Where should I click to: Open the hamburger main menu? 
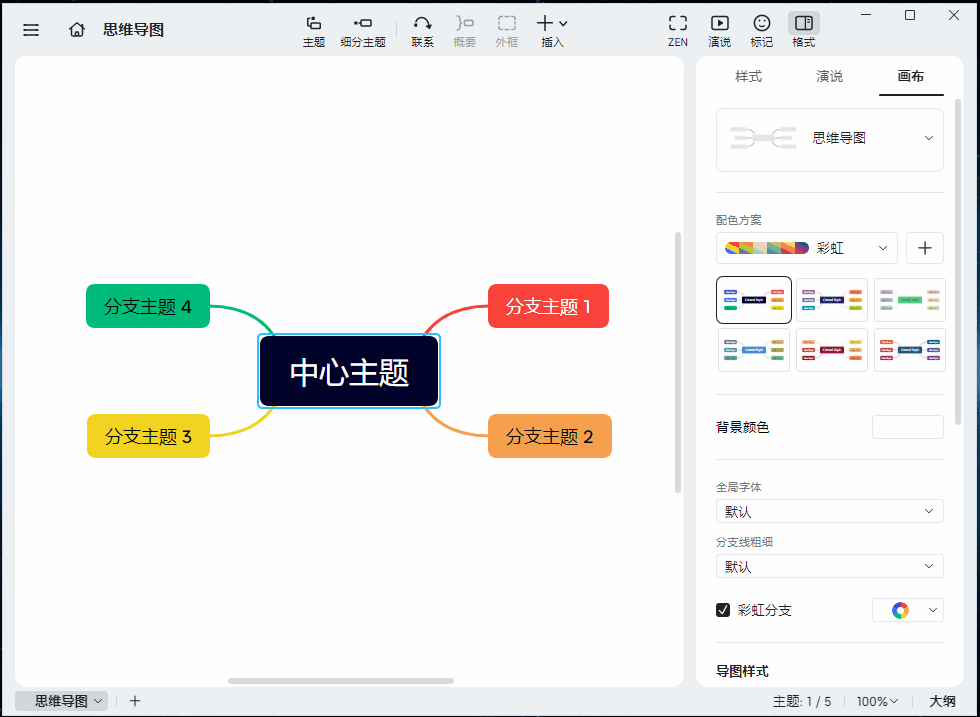[31, 30]
